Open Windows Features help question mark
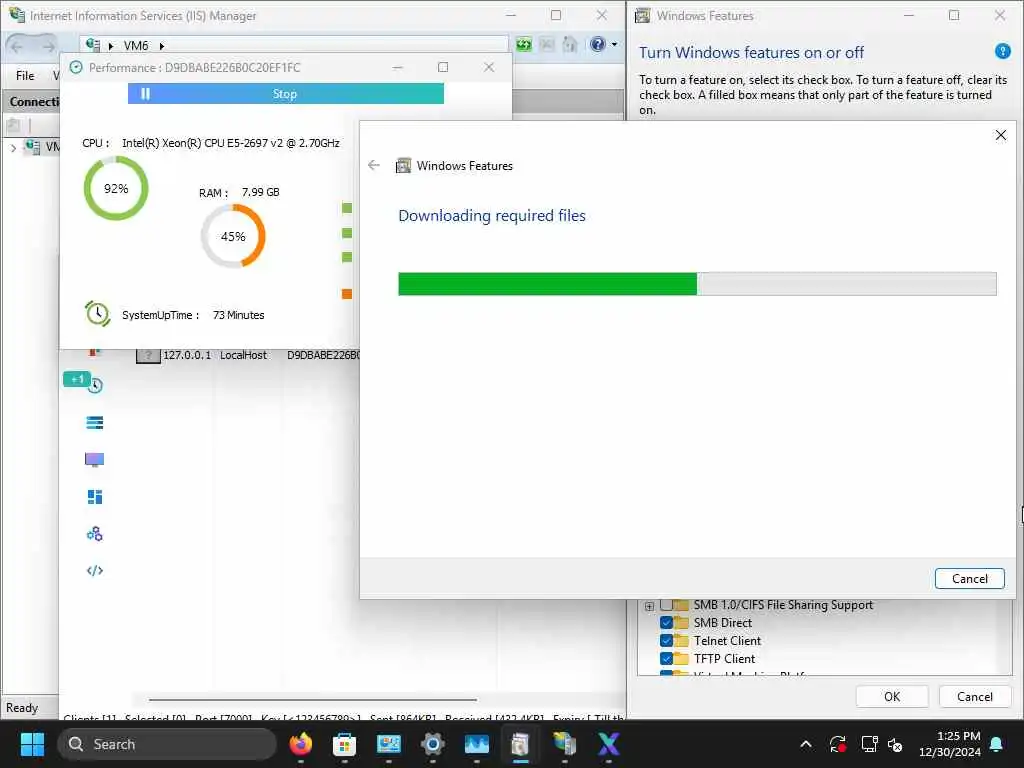 1002,51
